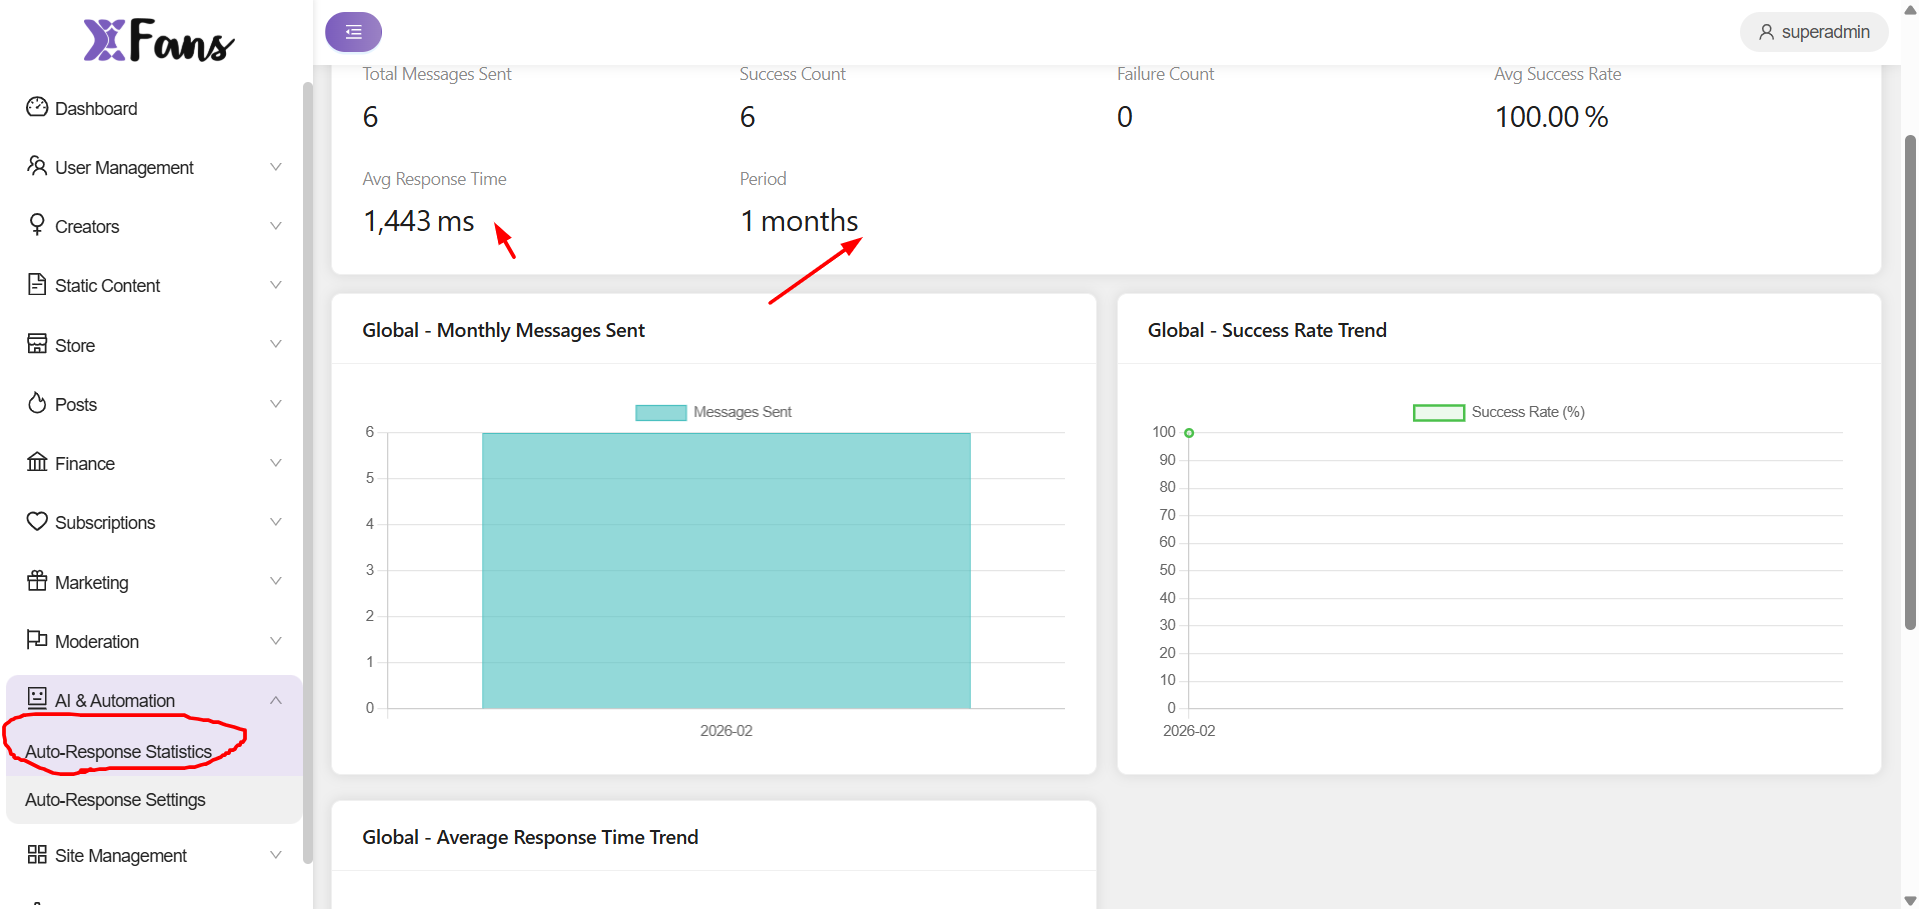
Task: Expand the Static Content chevron
Action: (x=276, y=285)
